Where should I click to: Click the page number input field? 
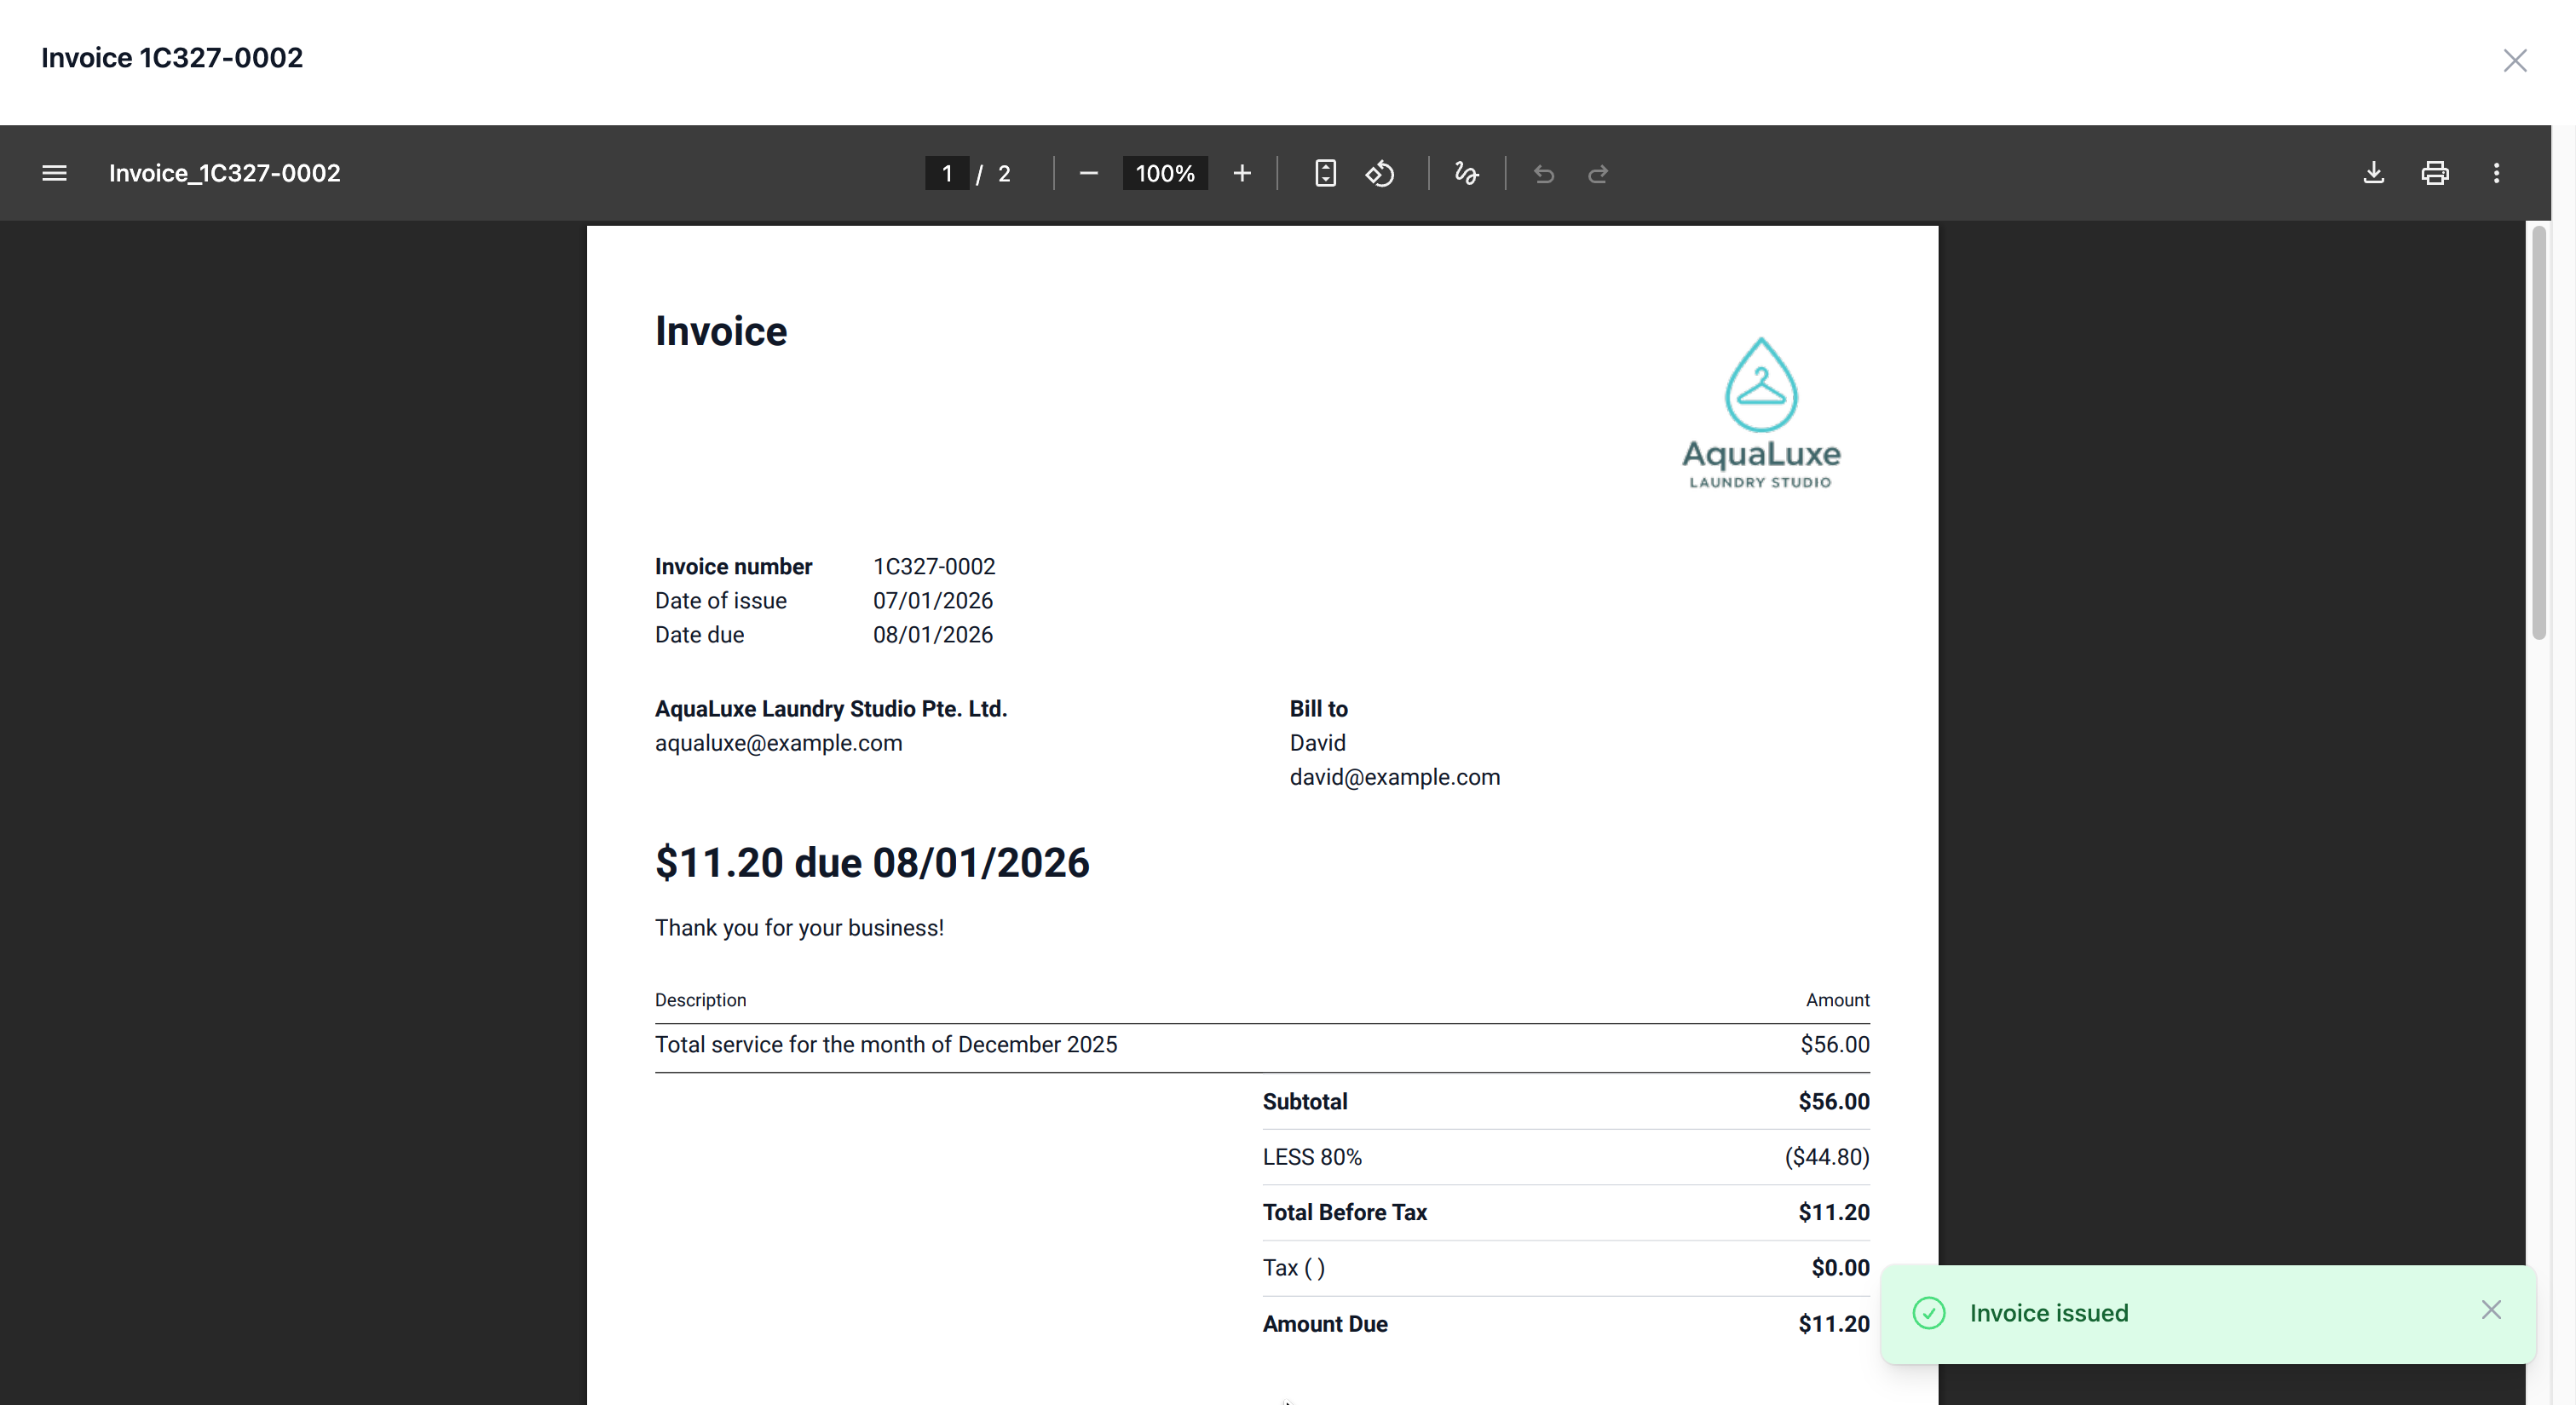[946, 173]
